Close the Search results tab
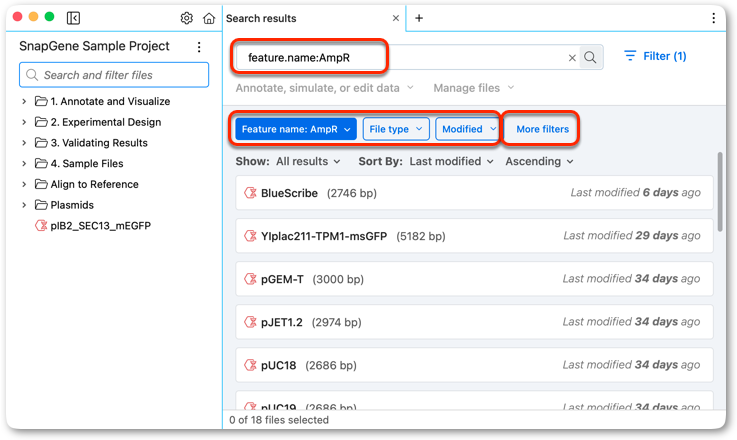Viewport: 737px width, 440px height. [x=396, y=18]
